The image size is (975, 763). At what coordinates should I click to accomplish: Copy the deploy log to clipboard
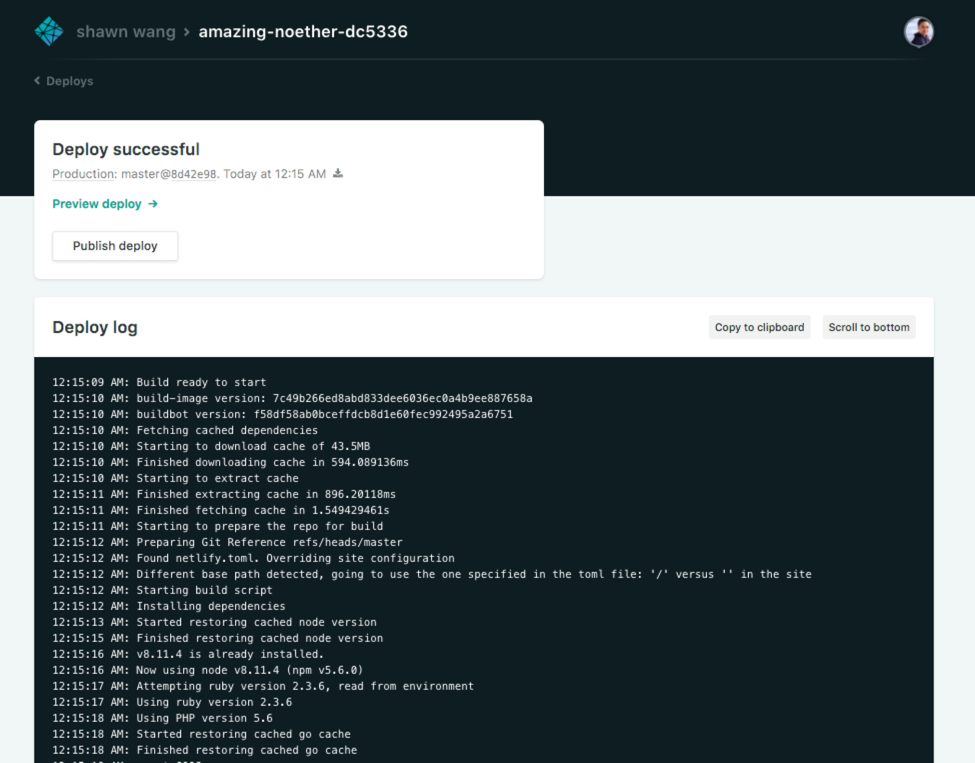[759, 327]
